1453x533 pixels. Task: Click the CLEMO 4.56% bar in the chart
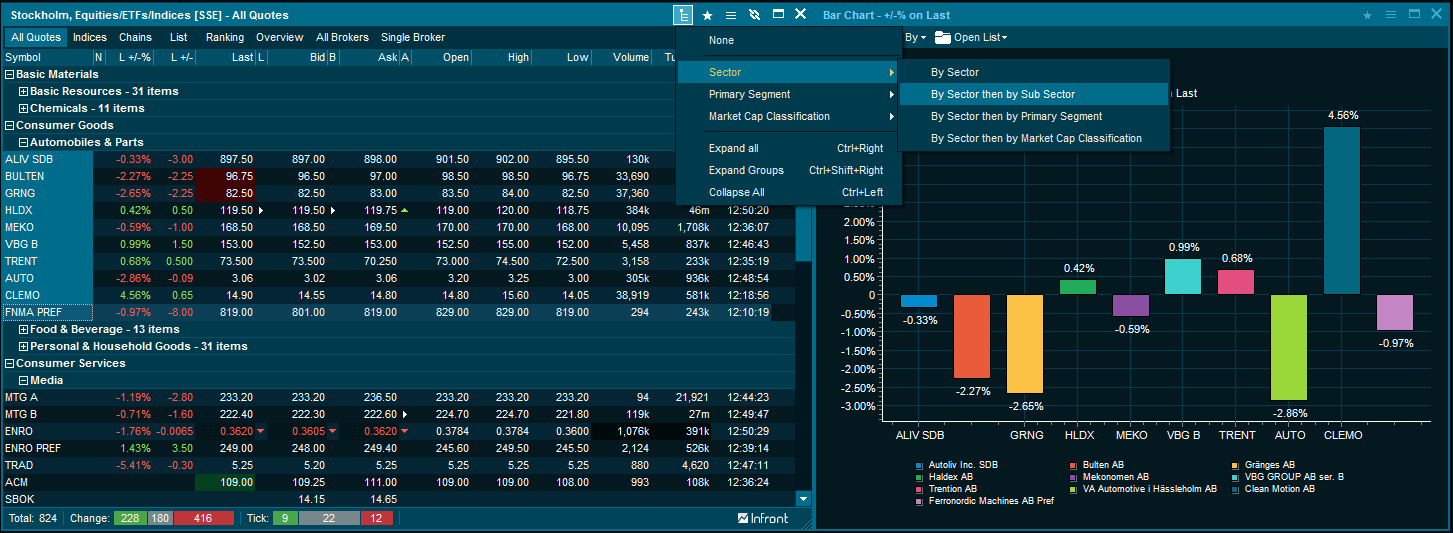click(x=1341, y=210)
